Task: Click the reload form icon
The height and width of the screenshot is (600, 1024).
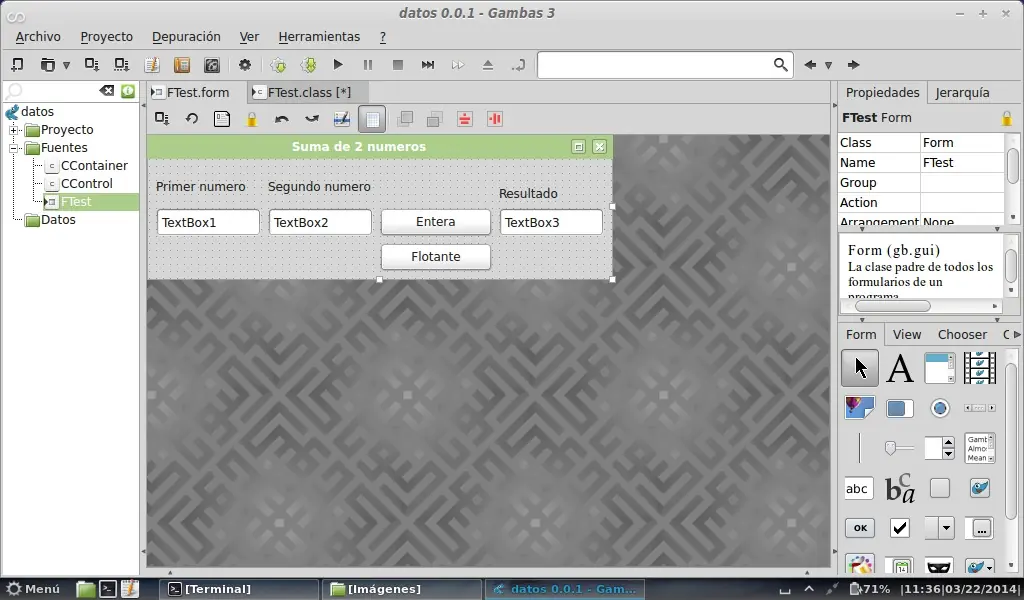Action: (x=191, y=119)
